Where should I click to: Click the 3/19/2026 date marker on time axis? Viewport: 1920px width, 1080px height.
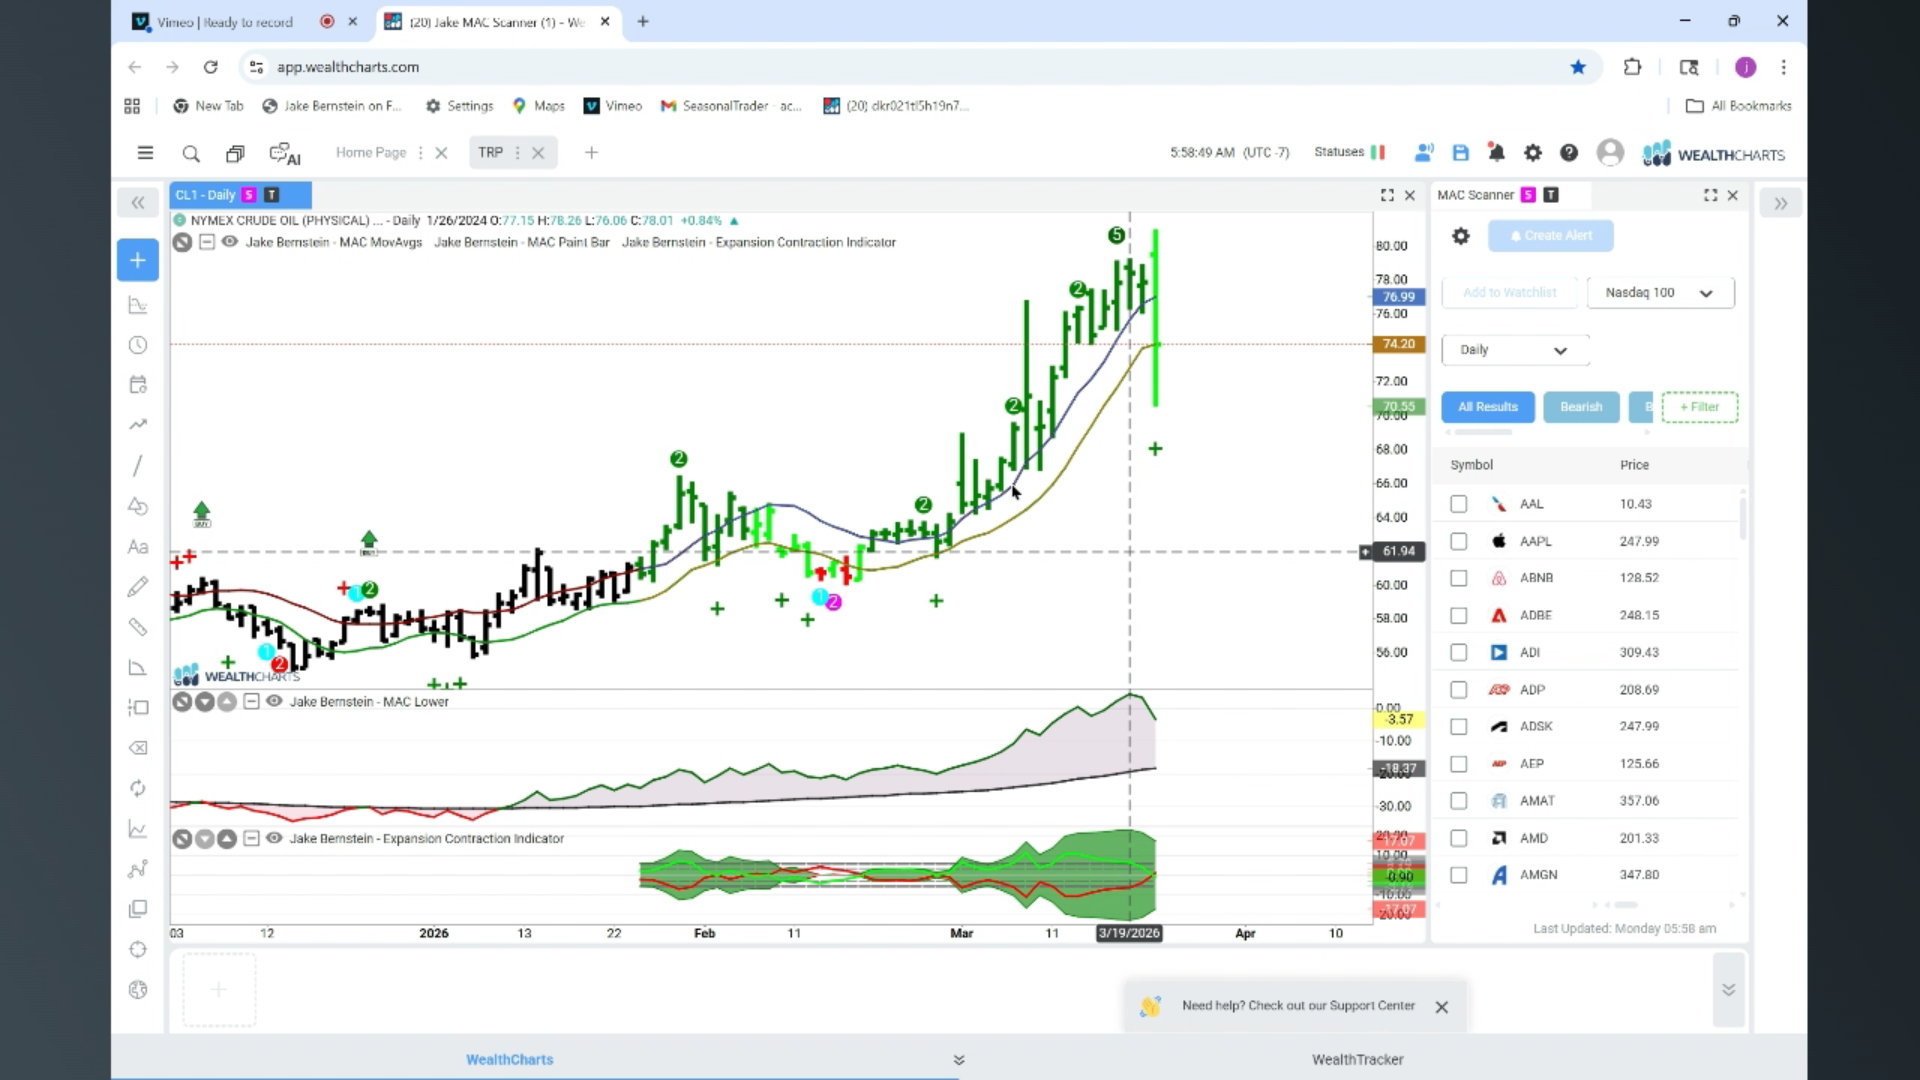[x=1129, y=933]
